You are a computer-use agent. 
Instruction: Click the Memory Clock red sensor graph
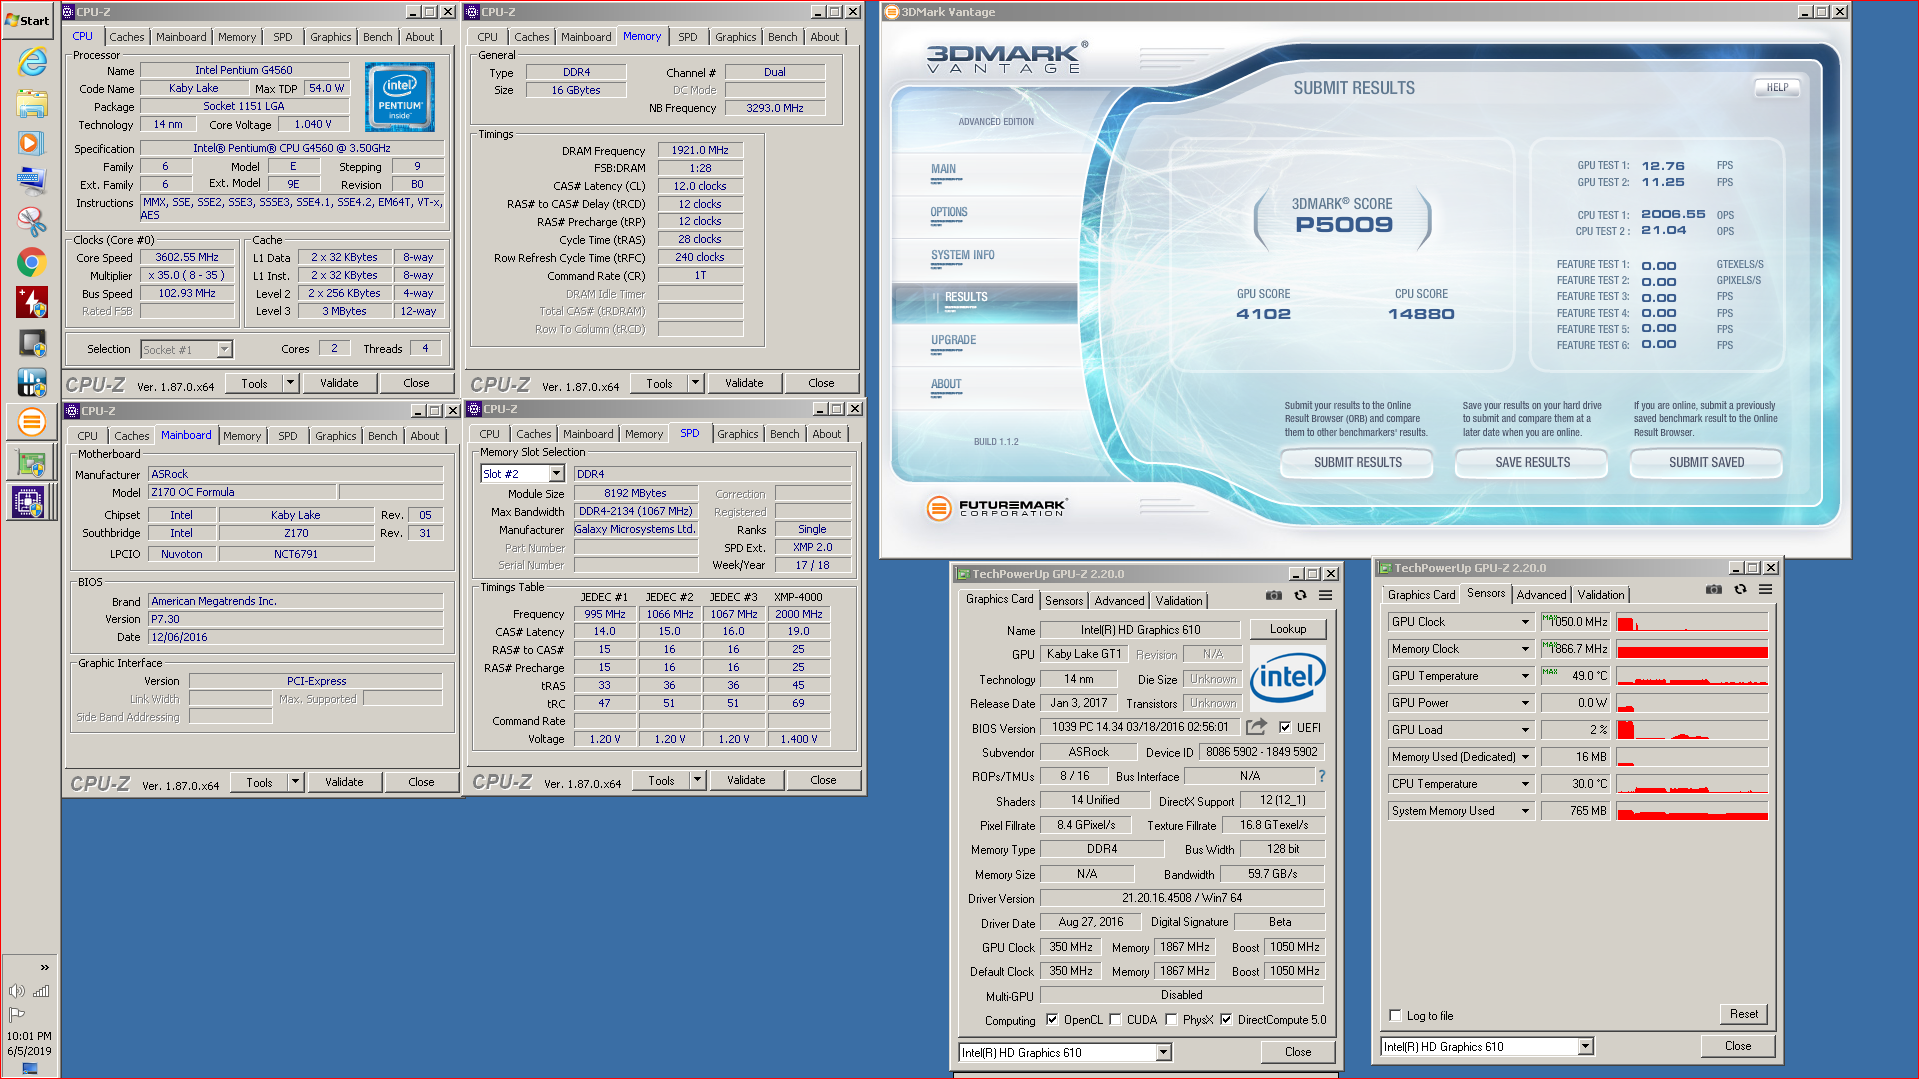[x=1692, y=649]
